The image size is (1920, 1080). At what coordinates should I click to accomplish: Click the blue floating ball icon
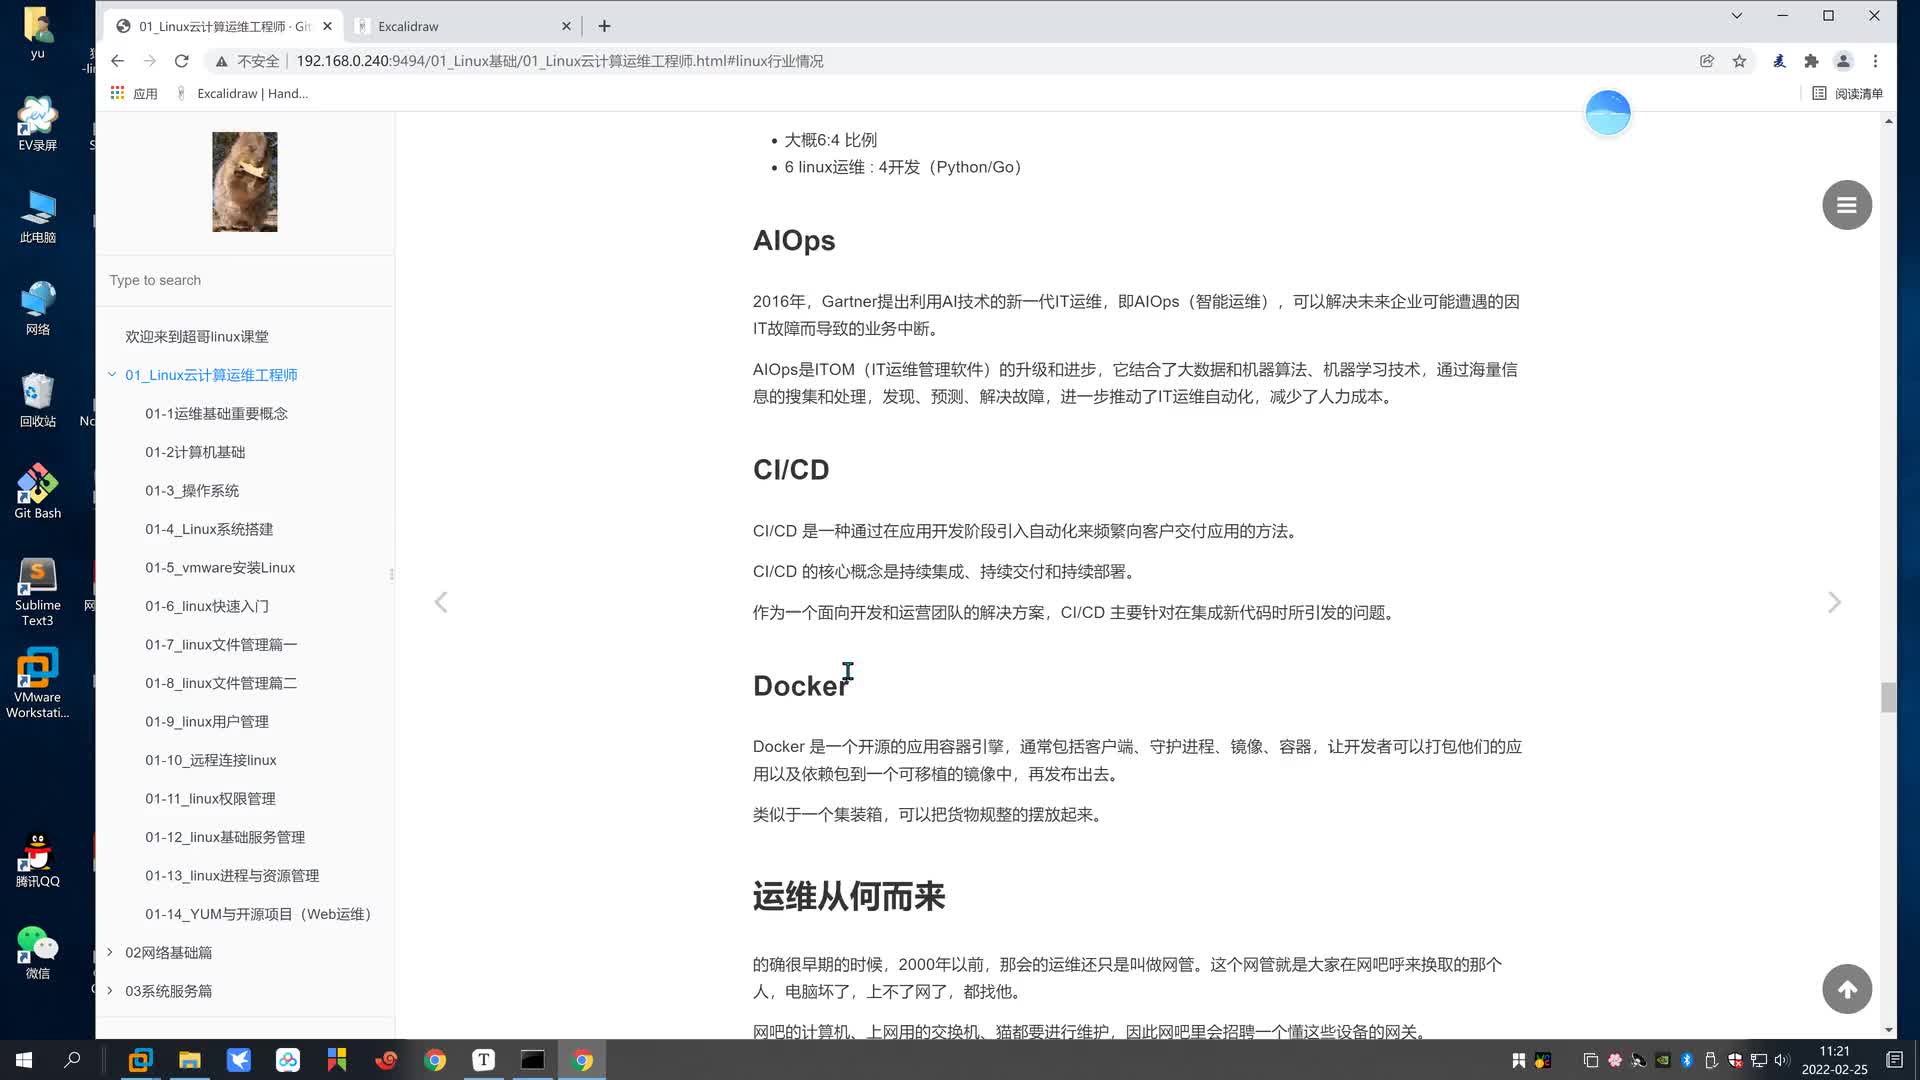tap(1607, 112)
